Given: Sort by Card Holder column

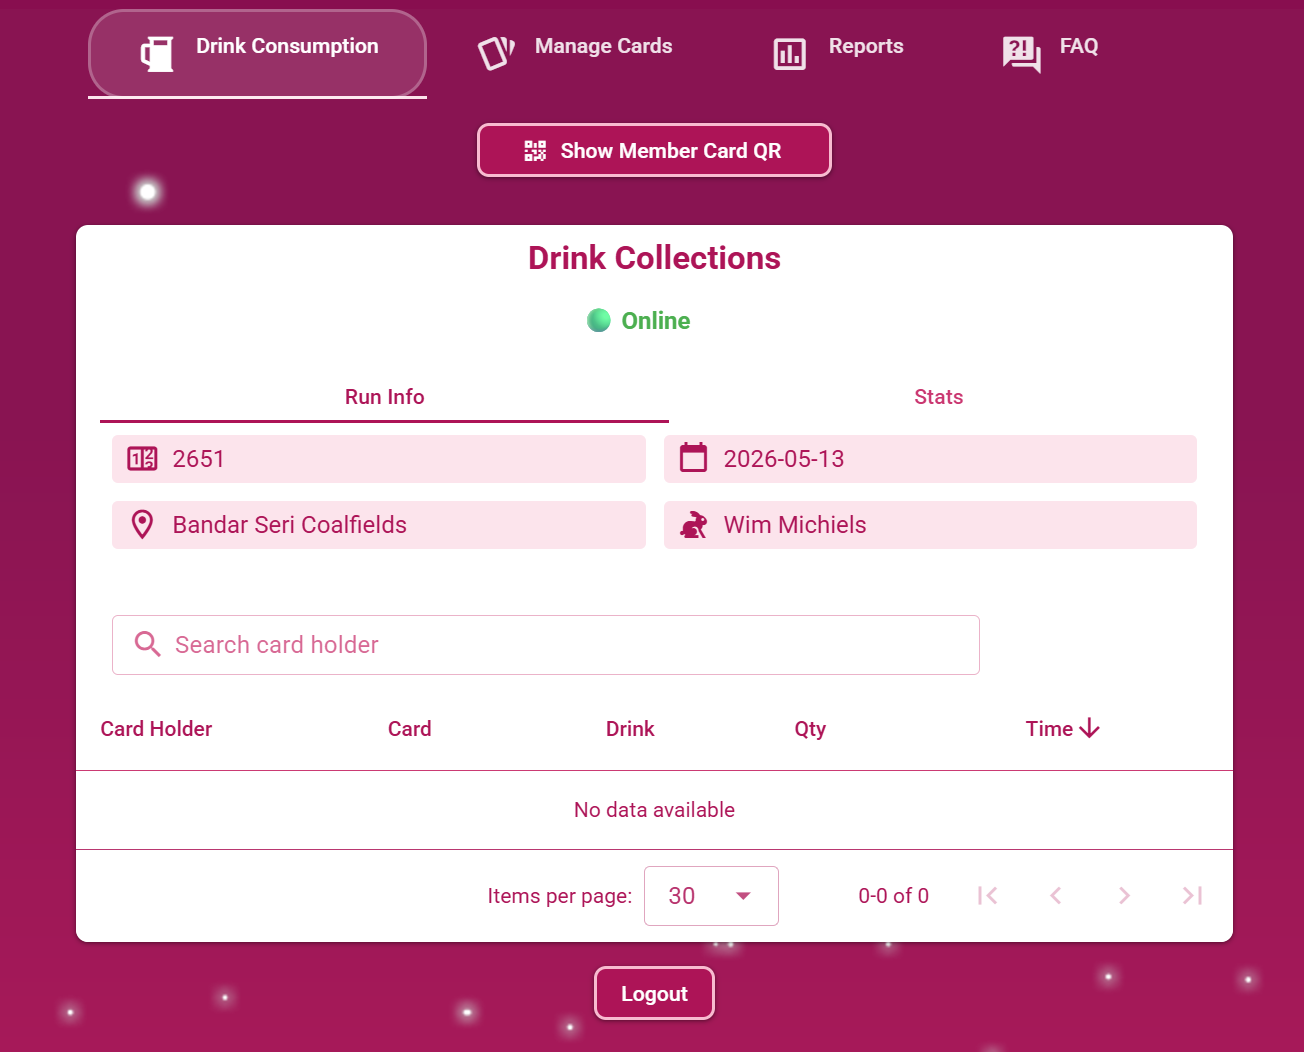Looking at the screenshot, I should point(156,729).
